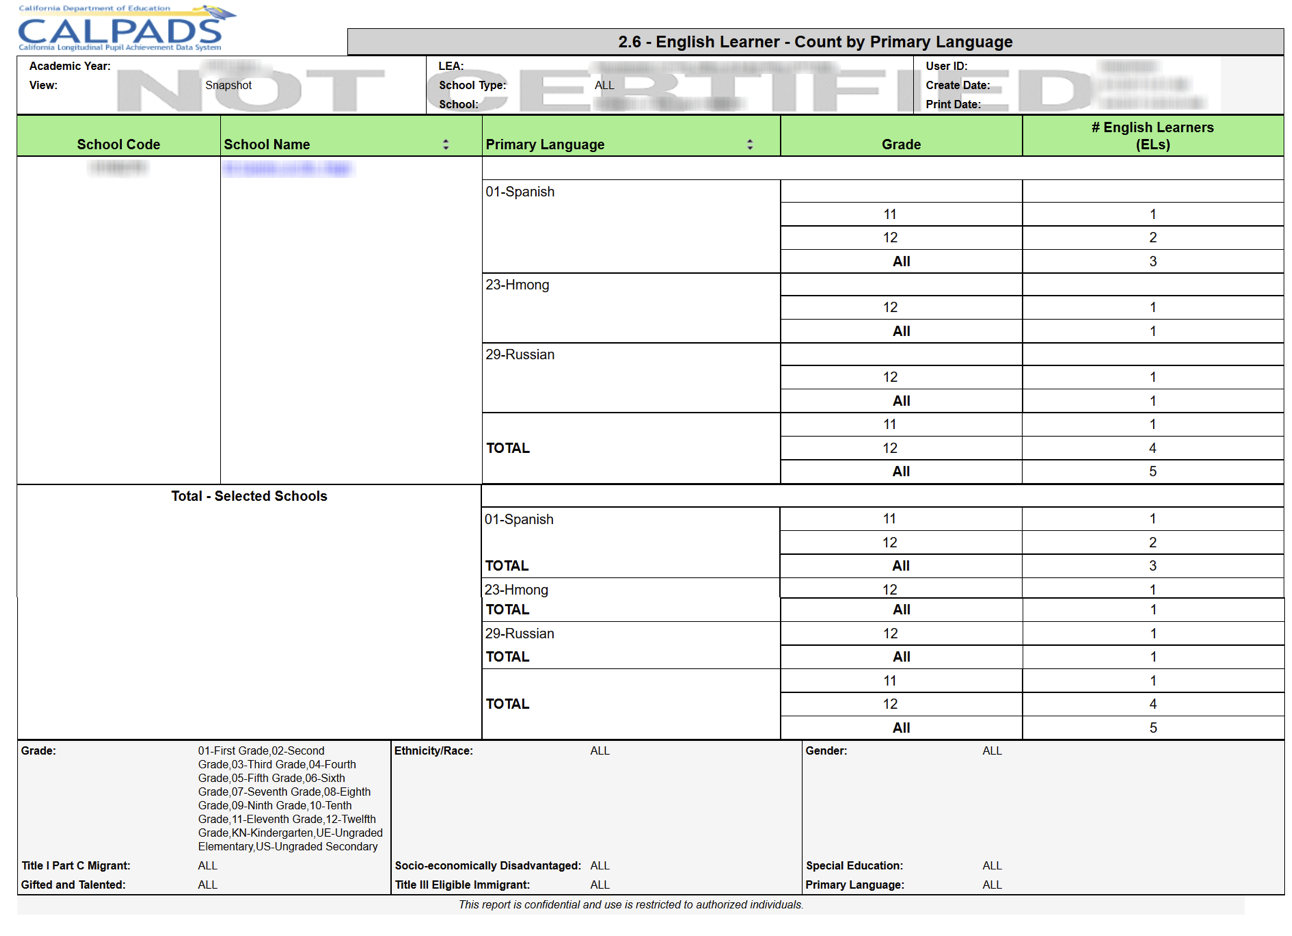This screenshot has height=936, width=1292.
Task: Click the grade list beginning '01-First Grade,02-Second'
Action: 290,799
